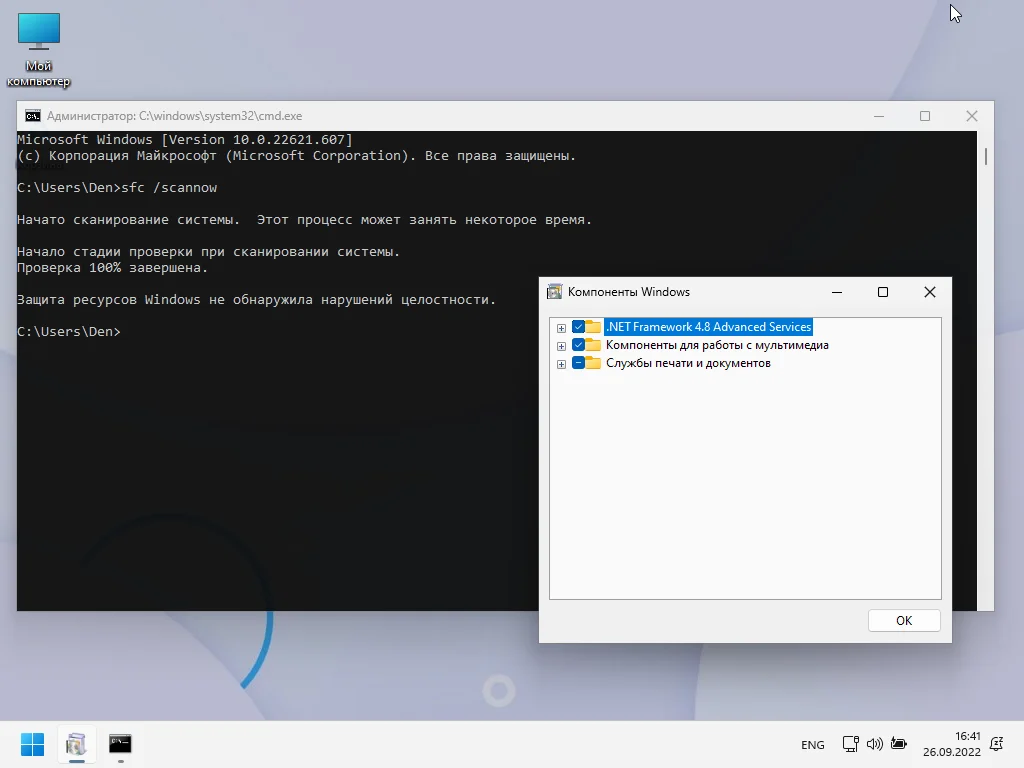Click the 'Проверка 100% завершена.' line in cmd

[112, 268]
